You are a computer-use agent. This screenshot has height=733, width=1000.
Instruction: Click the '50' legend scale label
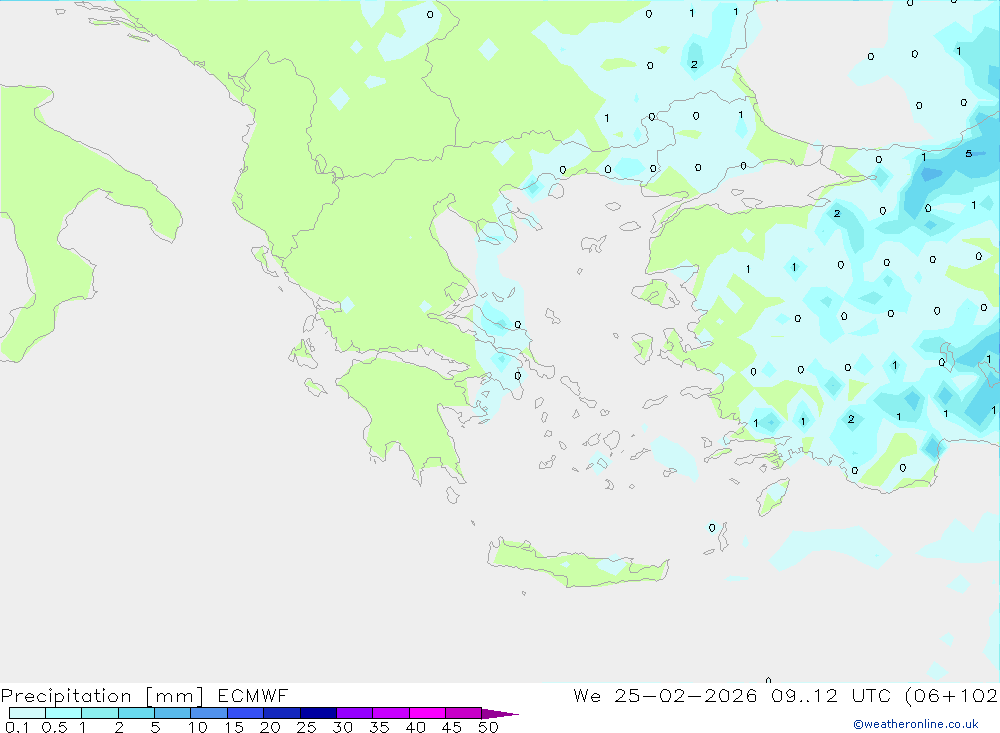point(489,727)
